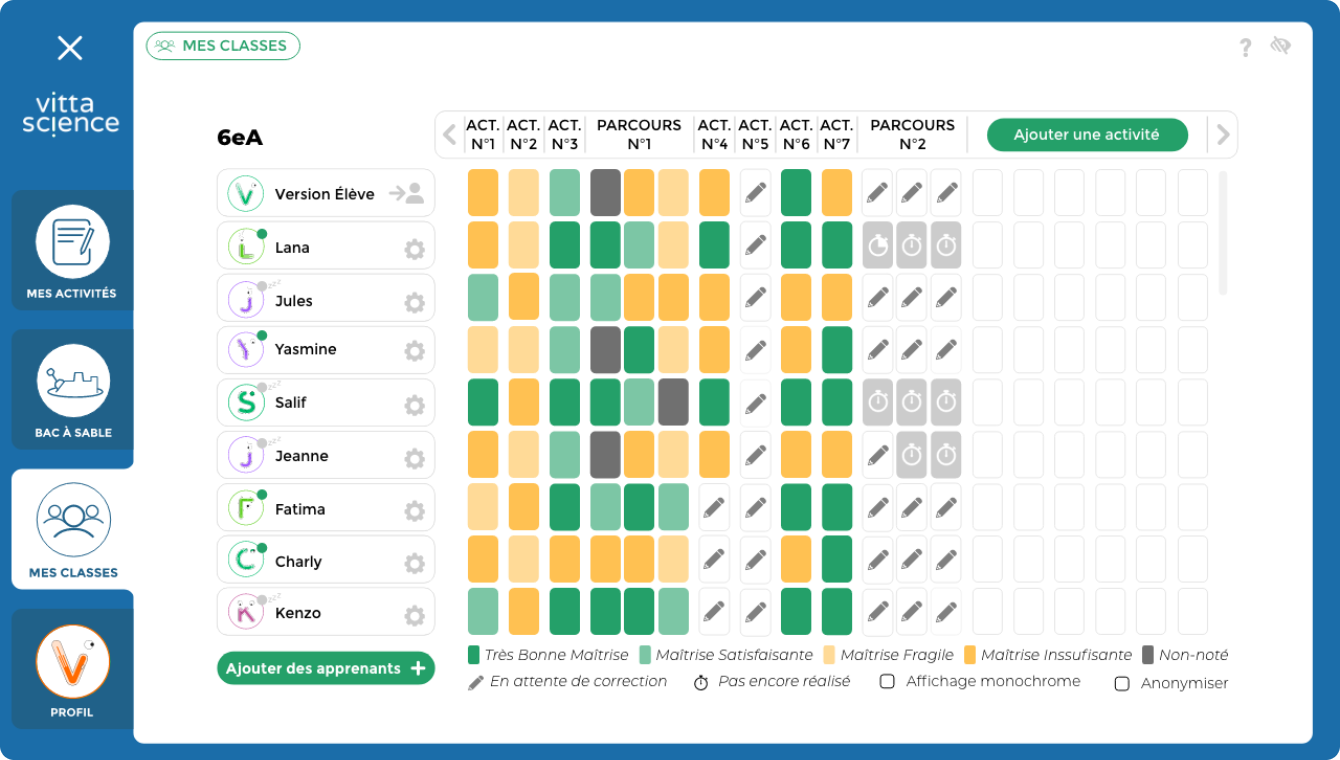Click the green Très Bonne Maîtrise legend swatch
1340x760 pixels.
(475, 655)
